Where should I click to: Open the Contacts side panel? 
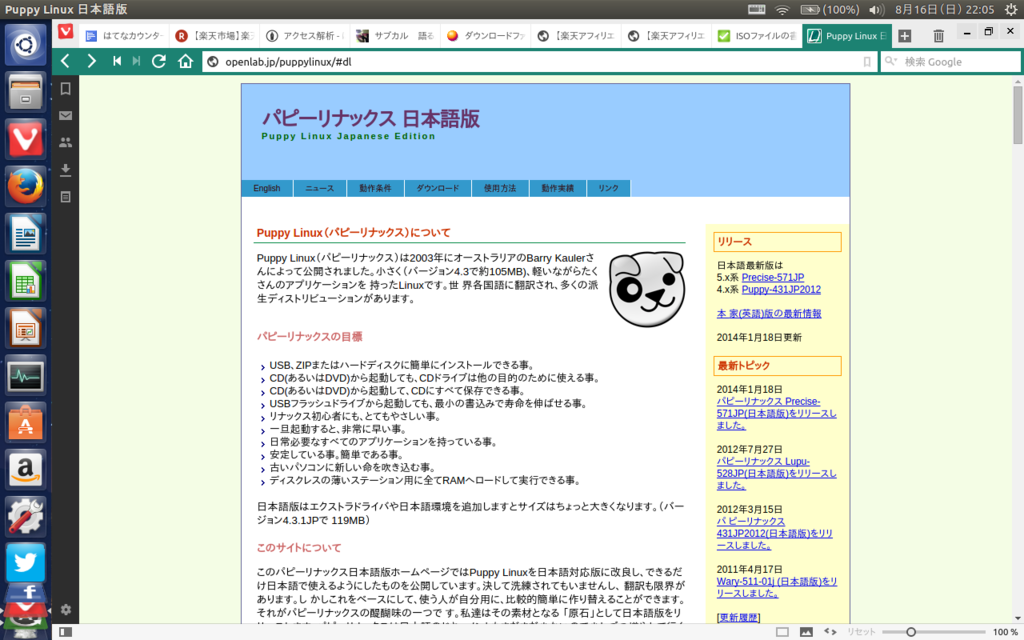point(65,142)
